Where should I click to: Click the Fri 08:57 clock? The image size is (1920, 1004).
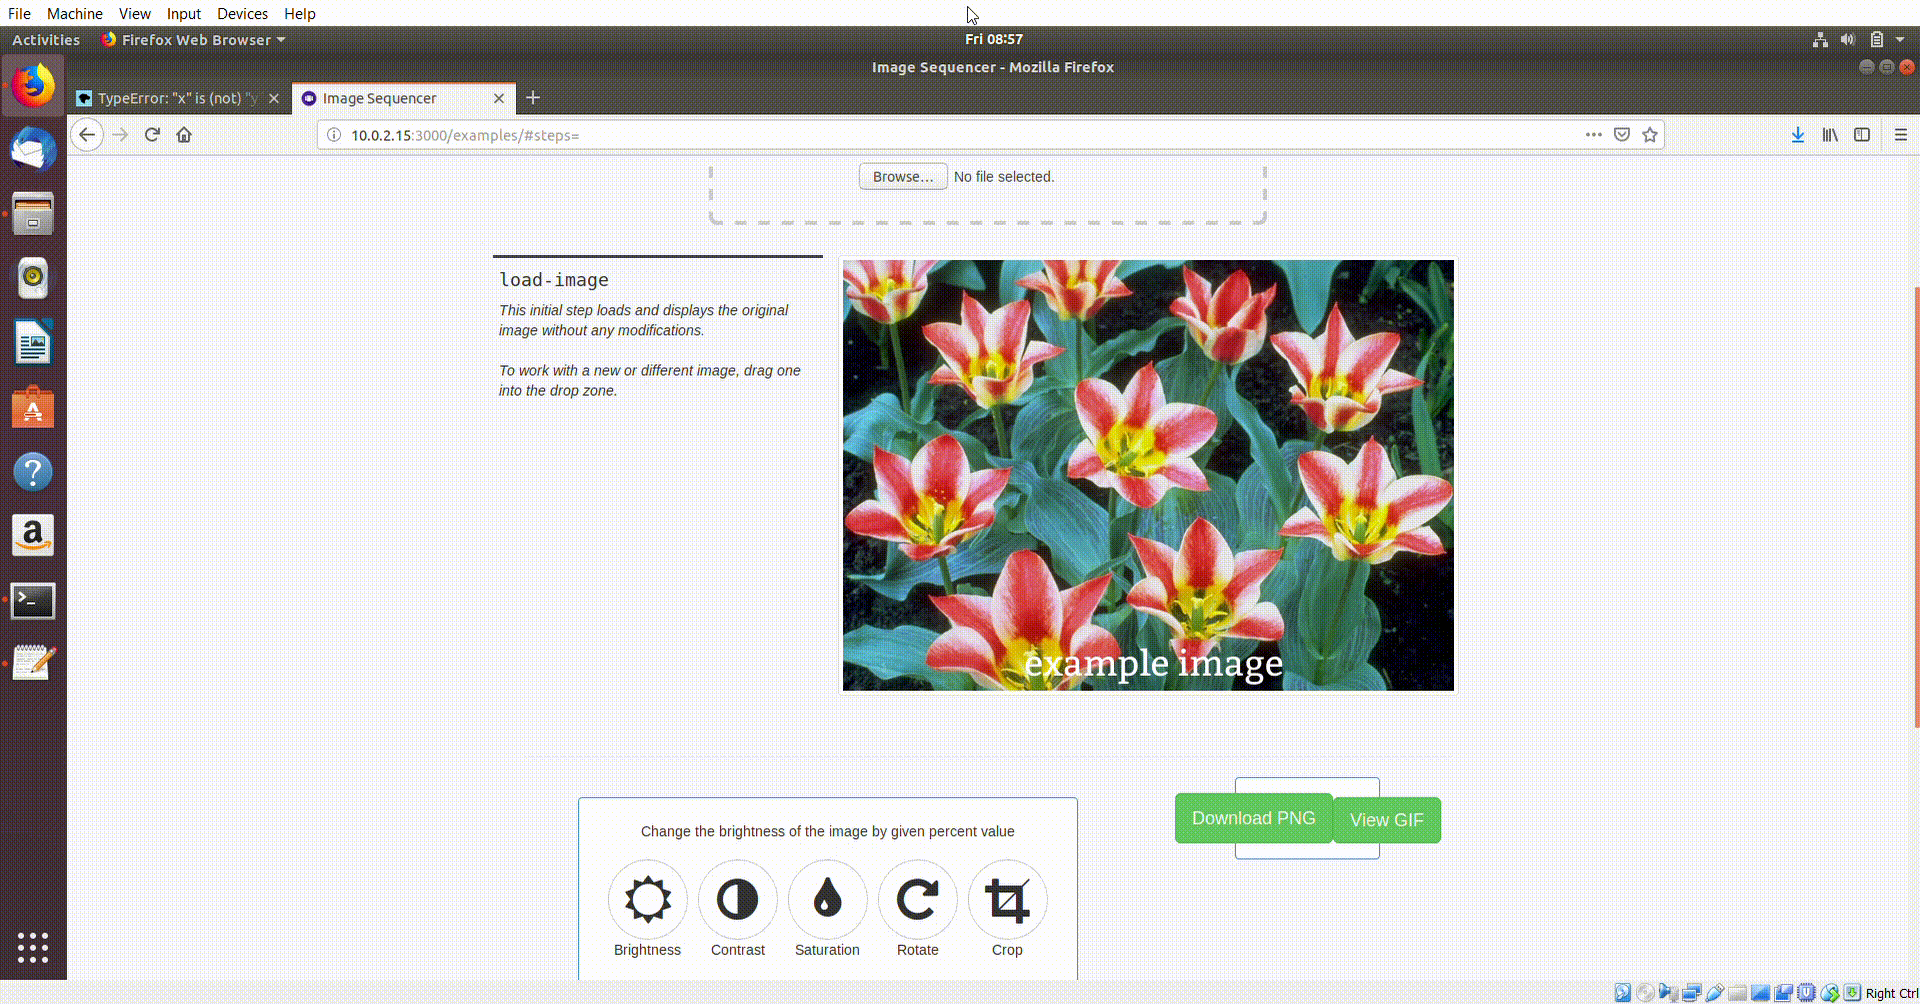tap(993, 39)
